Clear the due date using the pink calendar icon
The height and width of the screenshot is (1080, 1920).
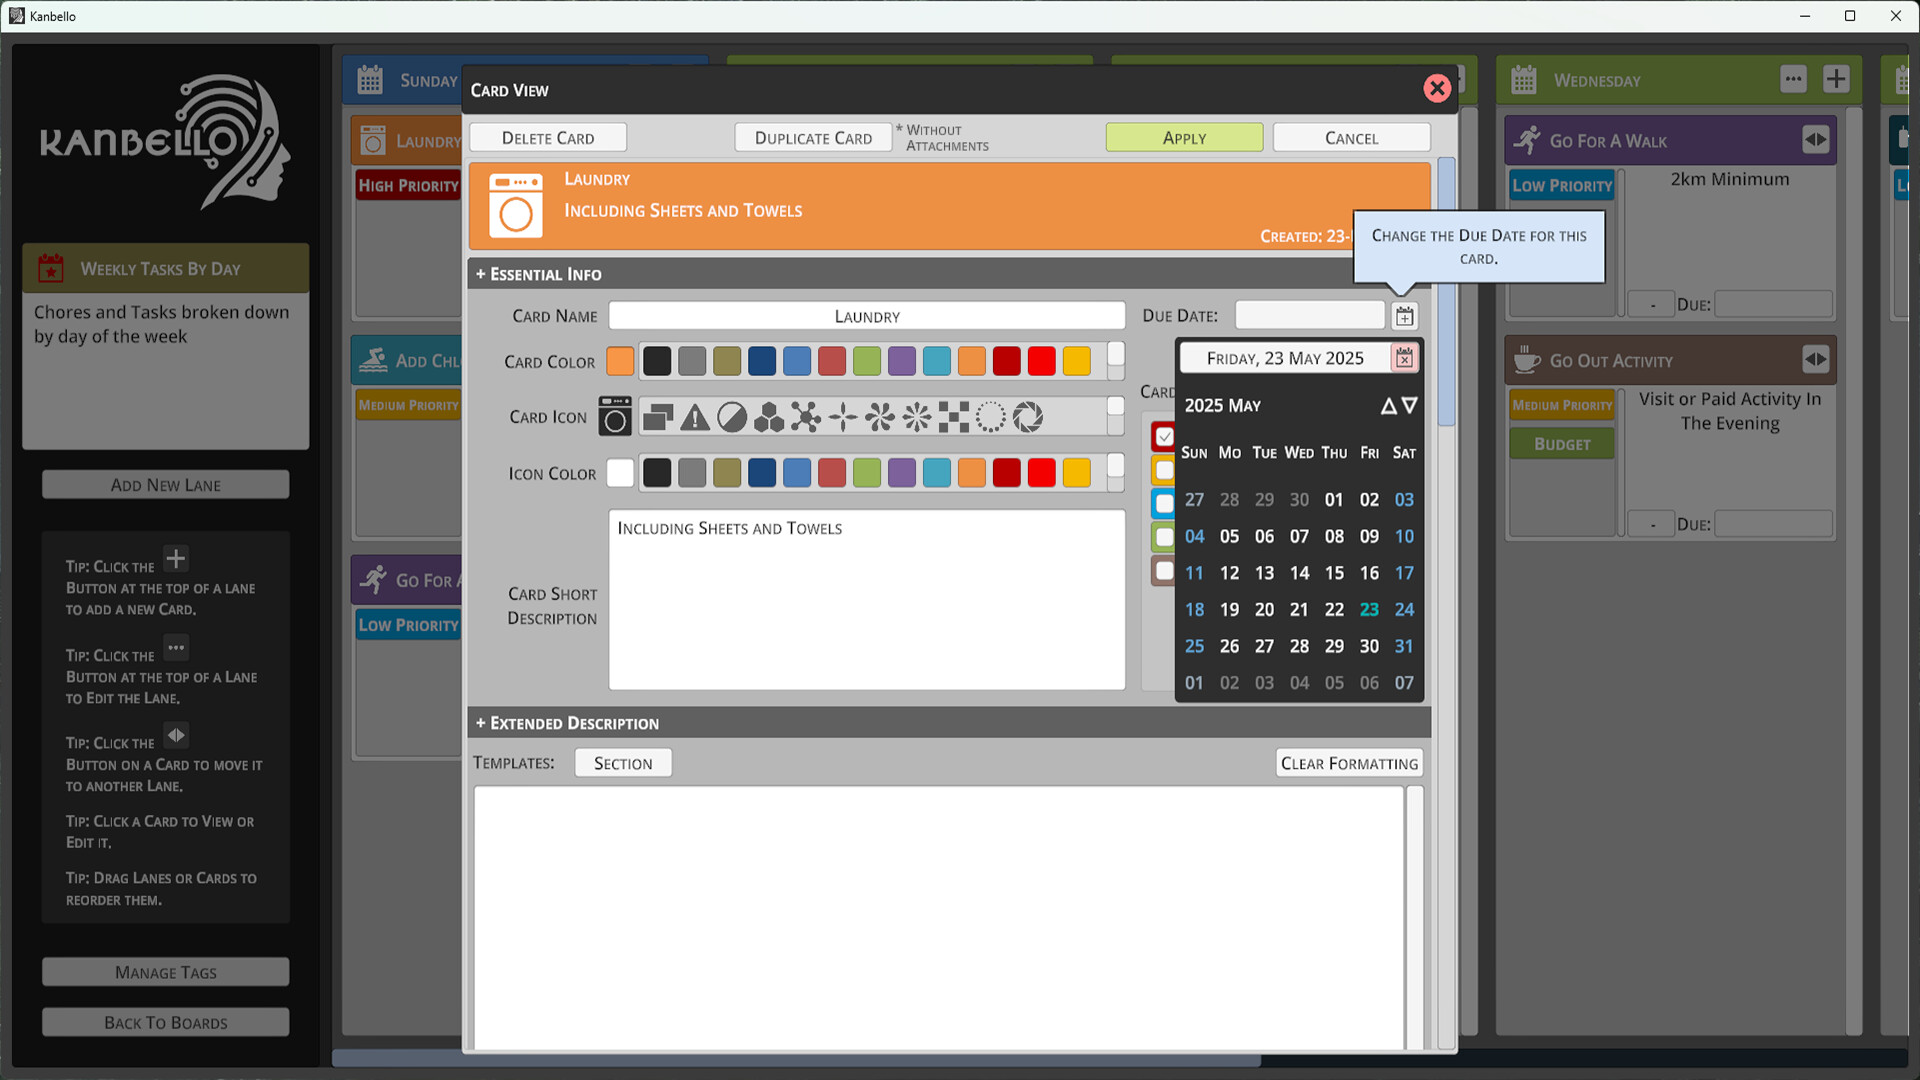[1404, 357]
